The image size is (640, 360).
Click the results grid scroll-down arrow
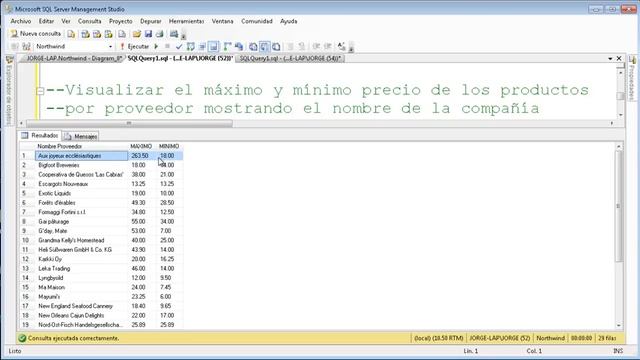pyautogui.click(x=619, y=325)
